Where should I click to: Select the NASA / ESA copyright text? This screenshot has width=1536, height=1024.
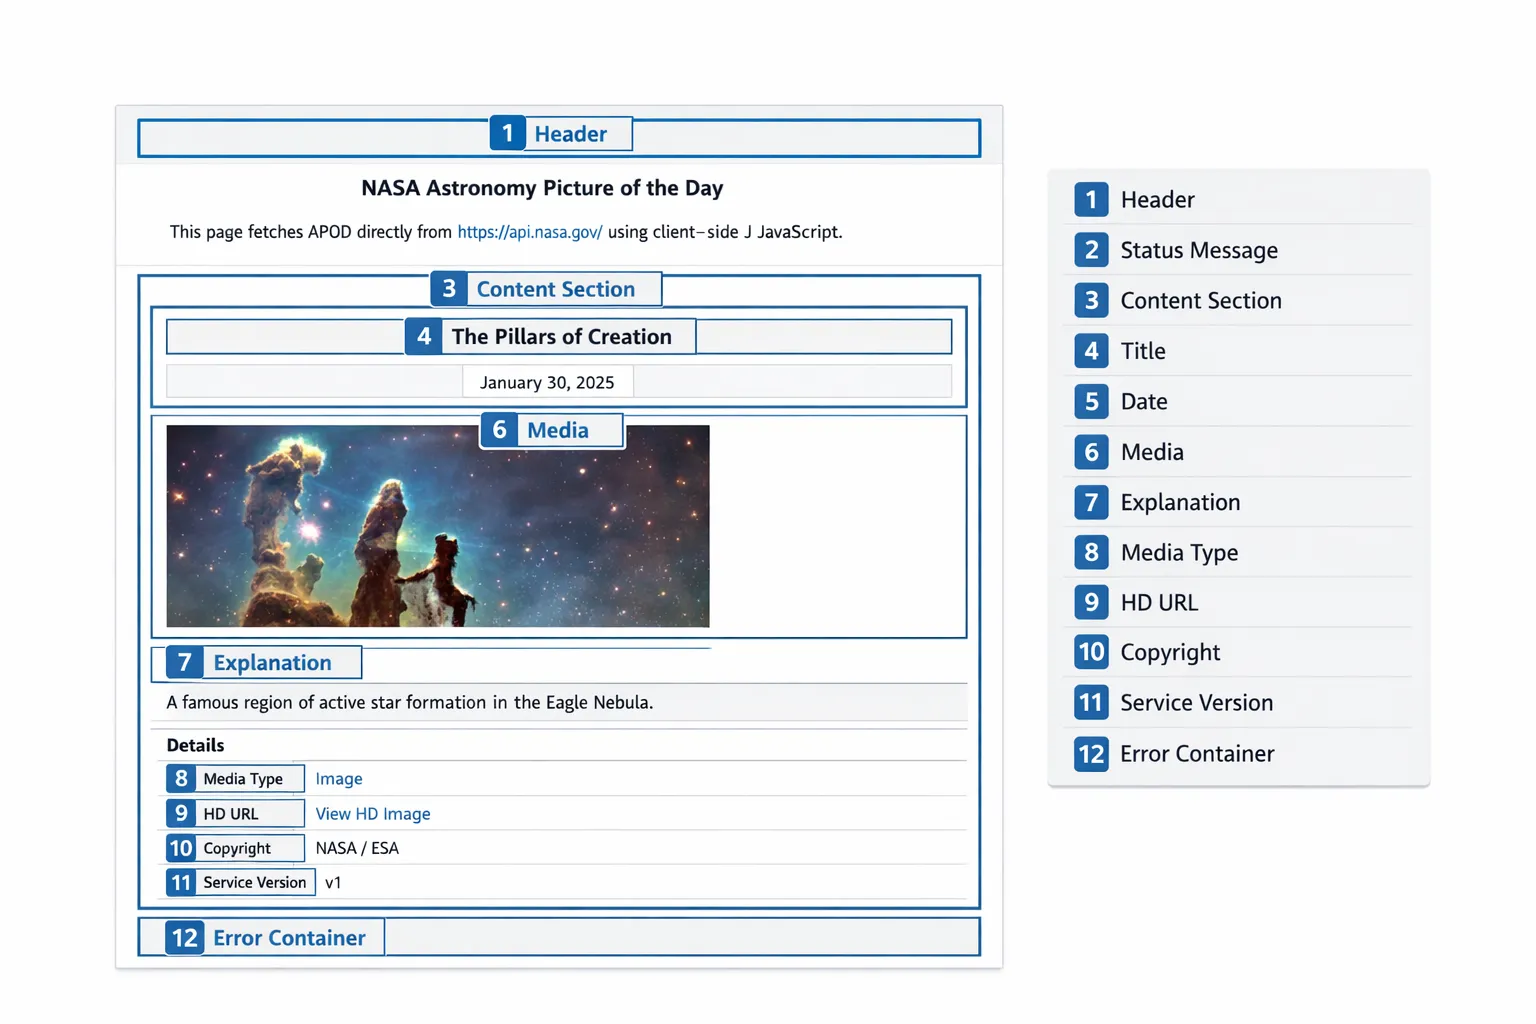pyautogui.click(x=357, y=847)
